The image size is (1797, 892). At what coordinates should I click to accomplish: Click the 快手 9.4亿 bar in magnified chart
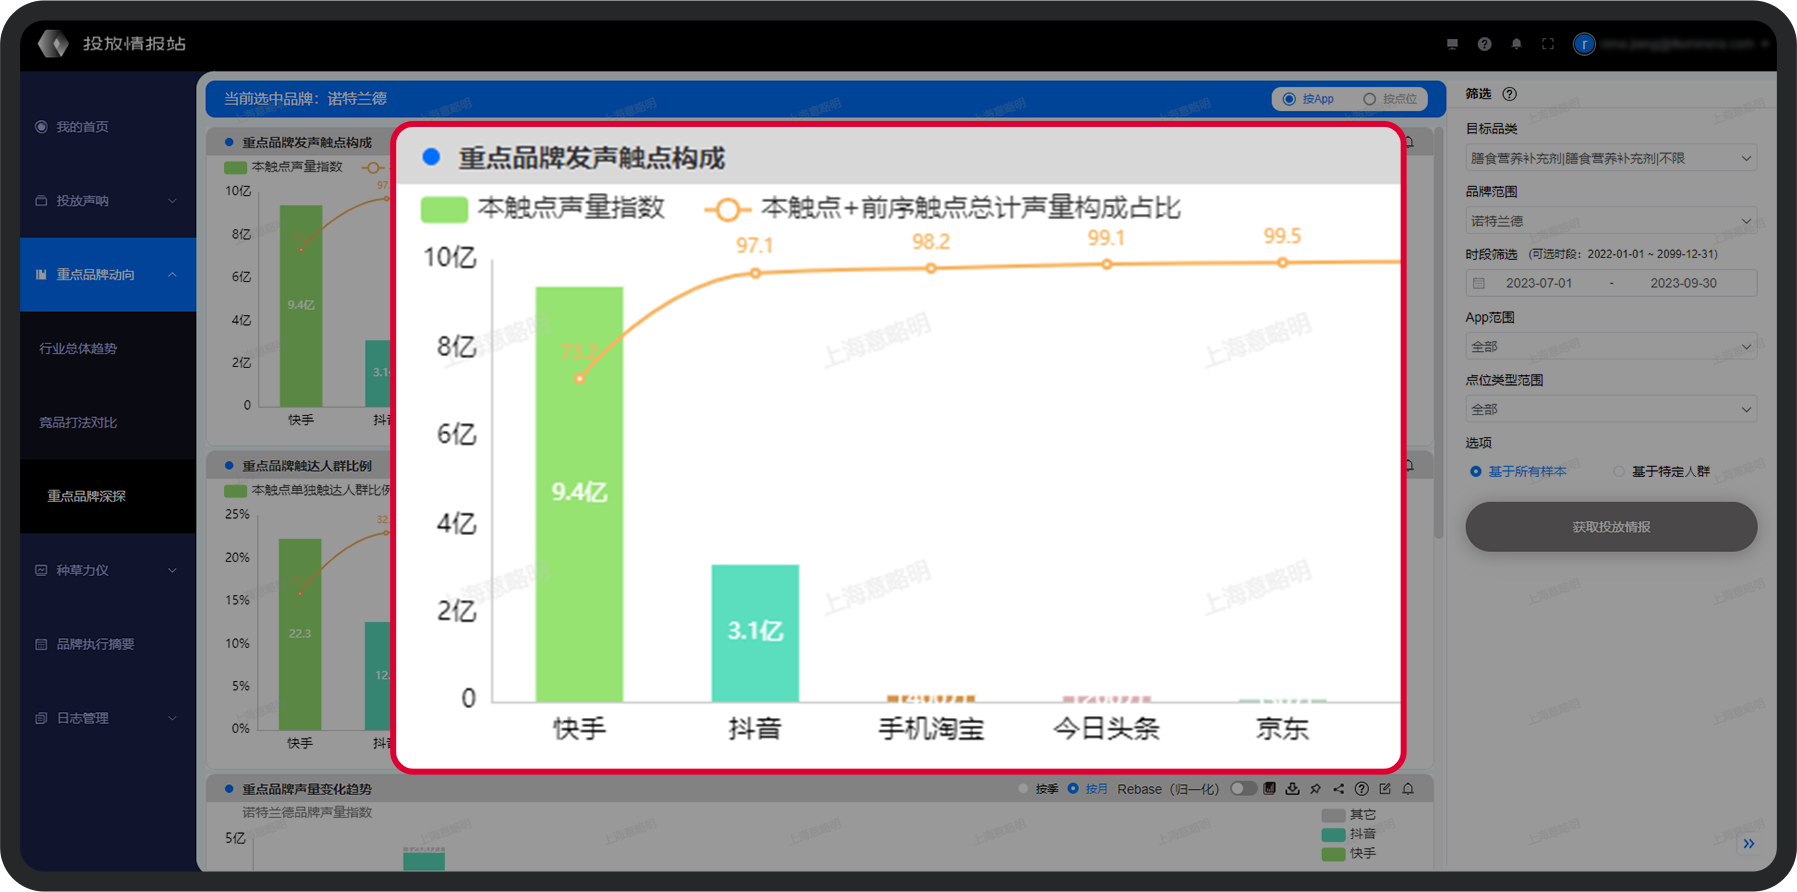point(579,494)
